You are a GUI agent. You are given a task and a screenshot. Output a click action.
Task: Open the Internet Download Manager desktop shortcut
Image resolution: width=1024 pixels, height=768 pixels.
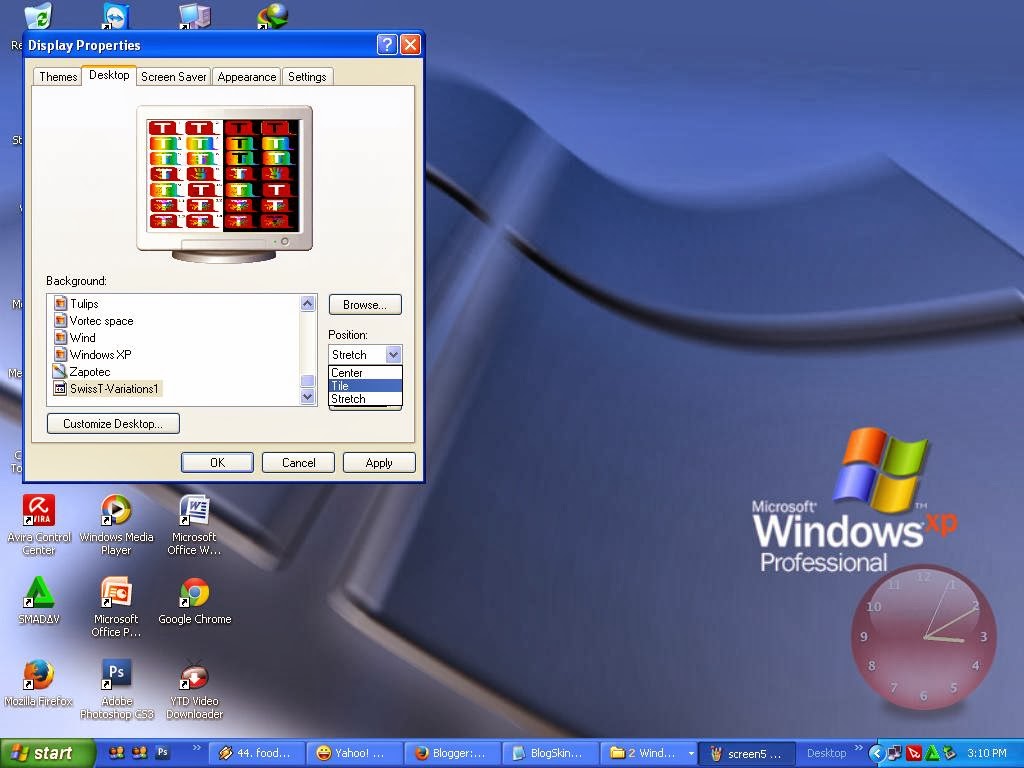click(x=273, y=16)
